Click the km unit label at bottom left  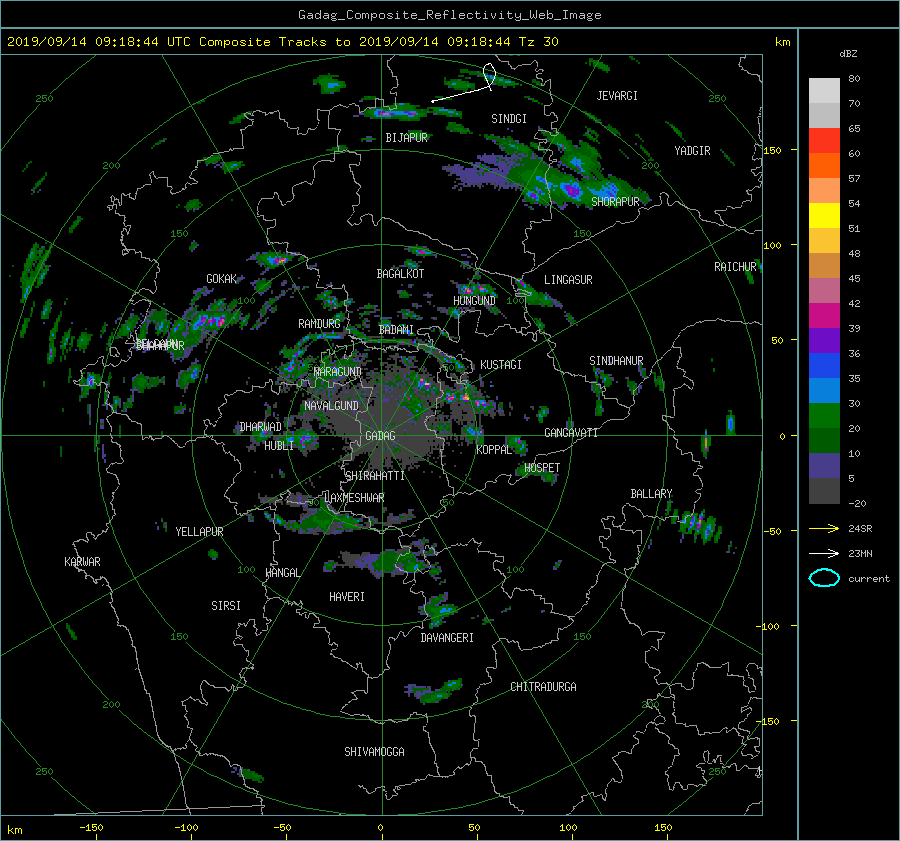point(14,830)
